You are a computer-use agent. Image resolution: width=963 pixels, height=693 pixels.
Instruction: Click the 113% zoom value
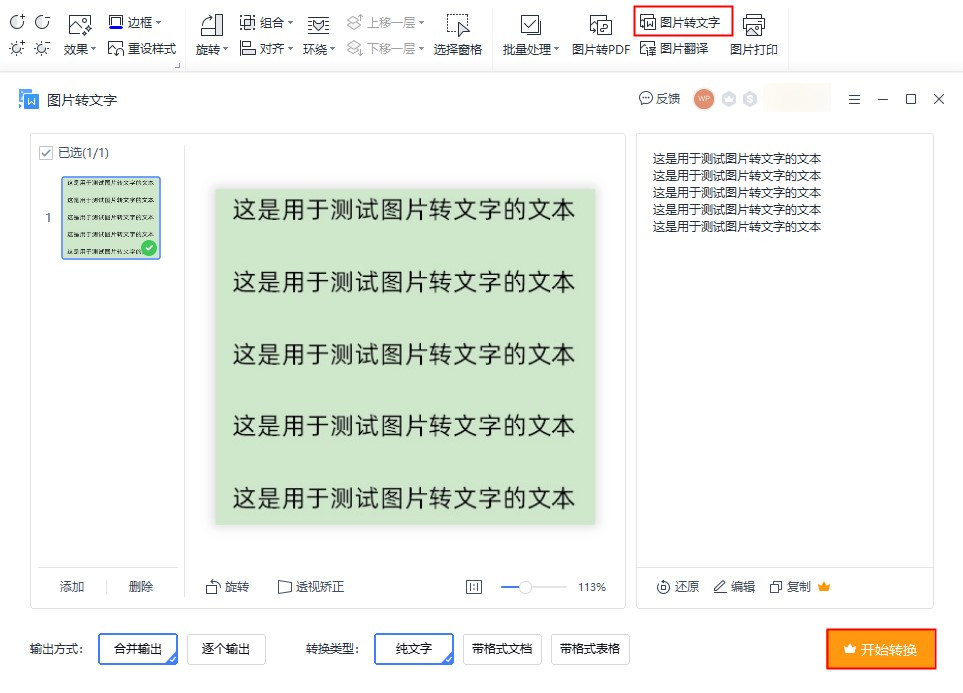pyautogui.click(x=591, y=587)
